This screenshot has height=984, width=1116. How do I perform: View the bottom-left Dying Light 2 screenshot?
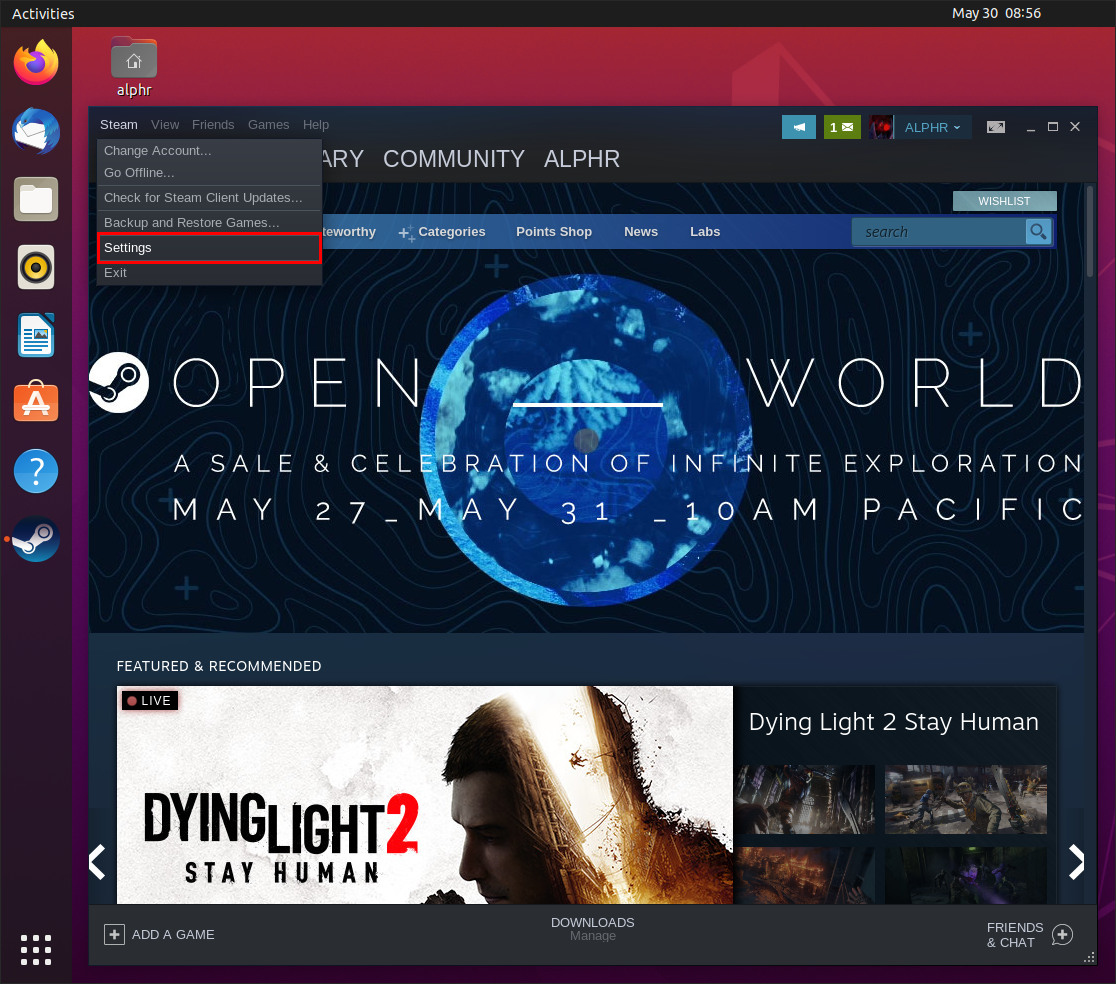806,875
